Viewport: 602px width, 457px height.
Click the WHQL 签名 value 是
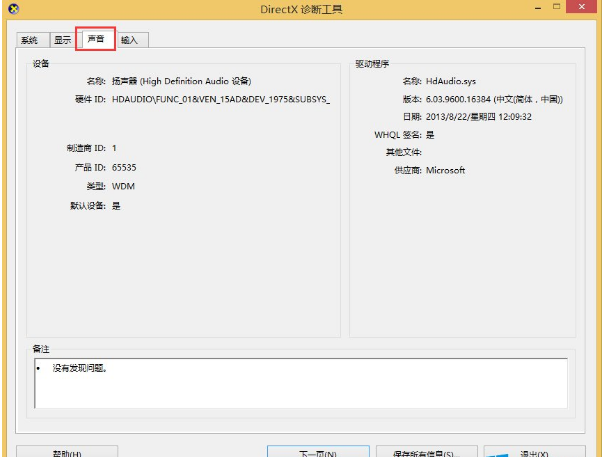coord(430,135)
